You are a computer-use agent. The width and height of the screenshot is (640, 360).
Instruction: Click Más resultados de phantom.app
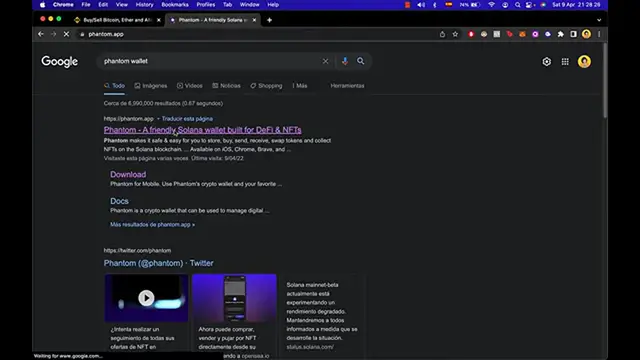click(x=152, y=224)
